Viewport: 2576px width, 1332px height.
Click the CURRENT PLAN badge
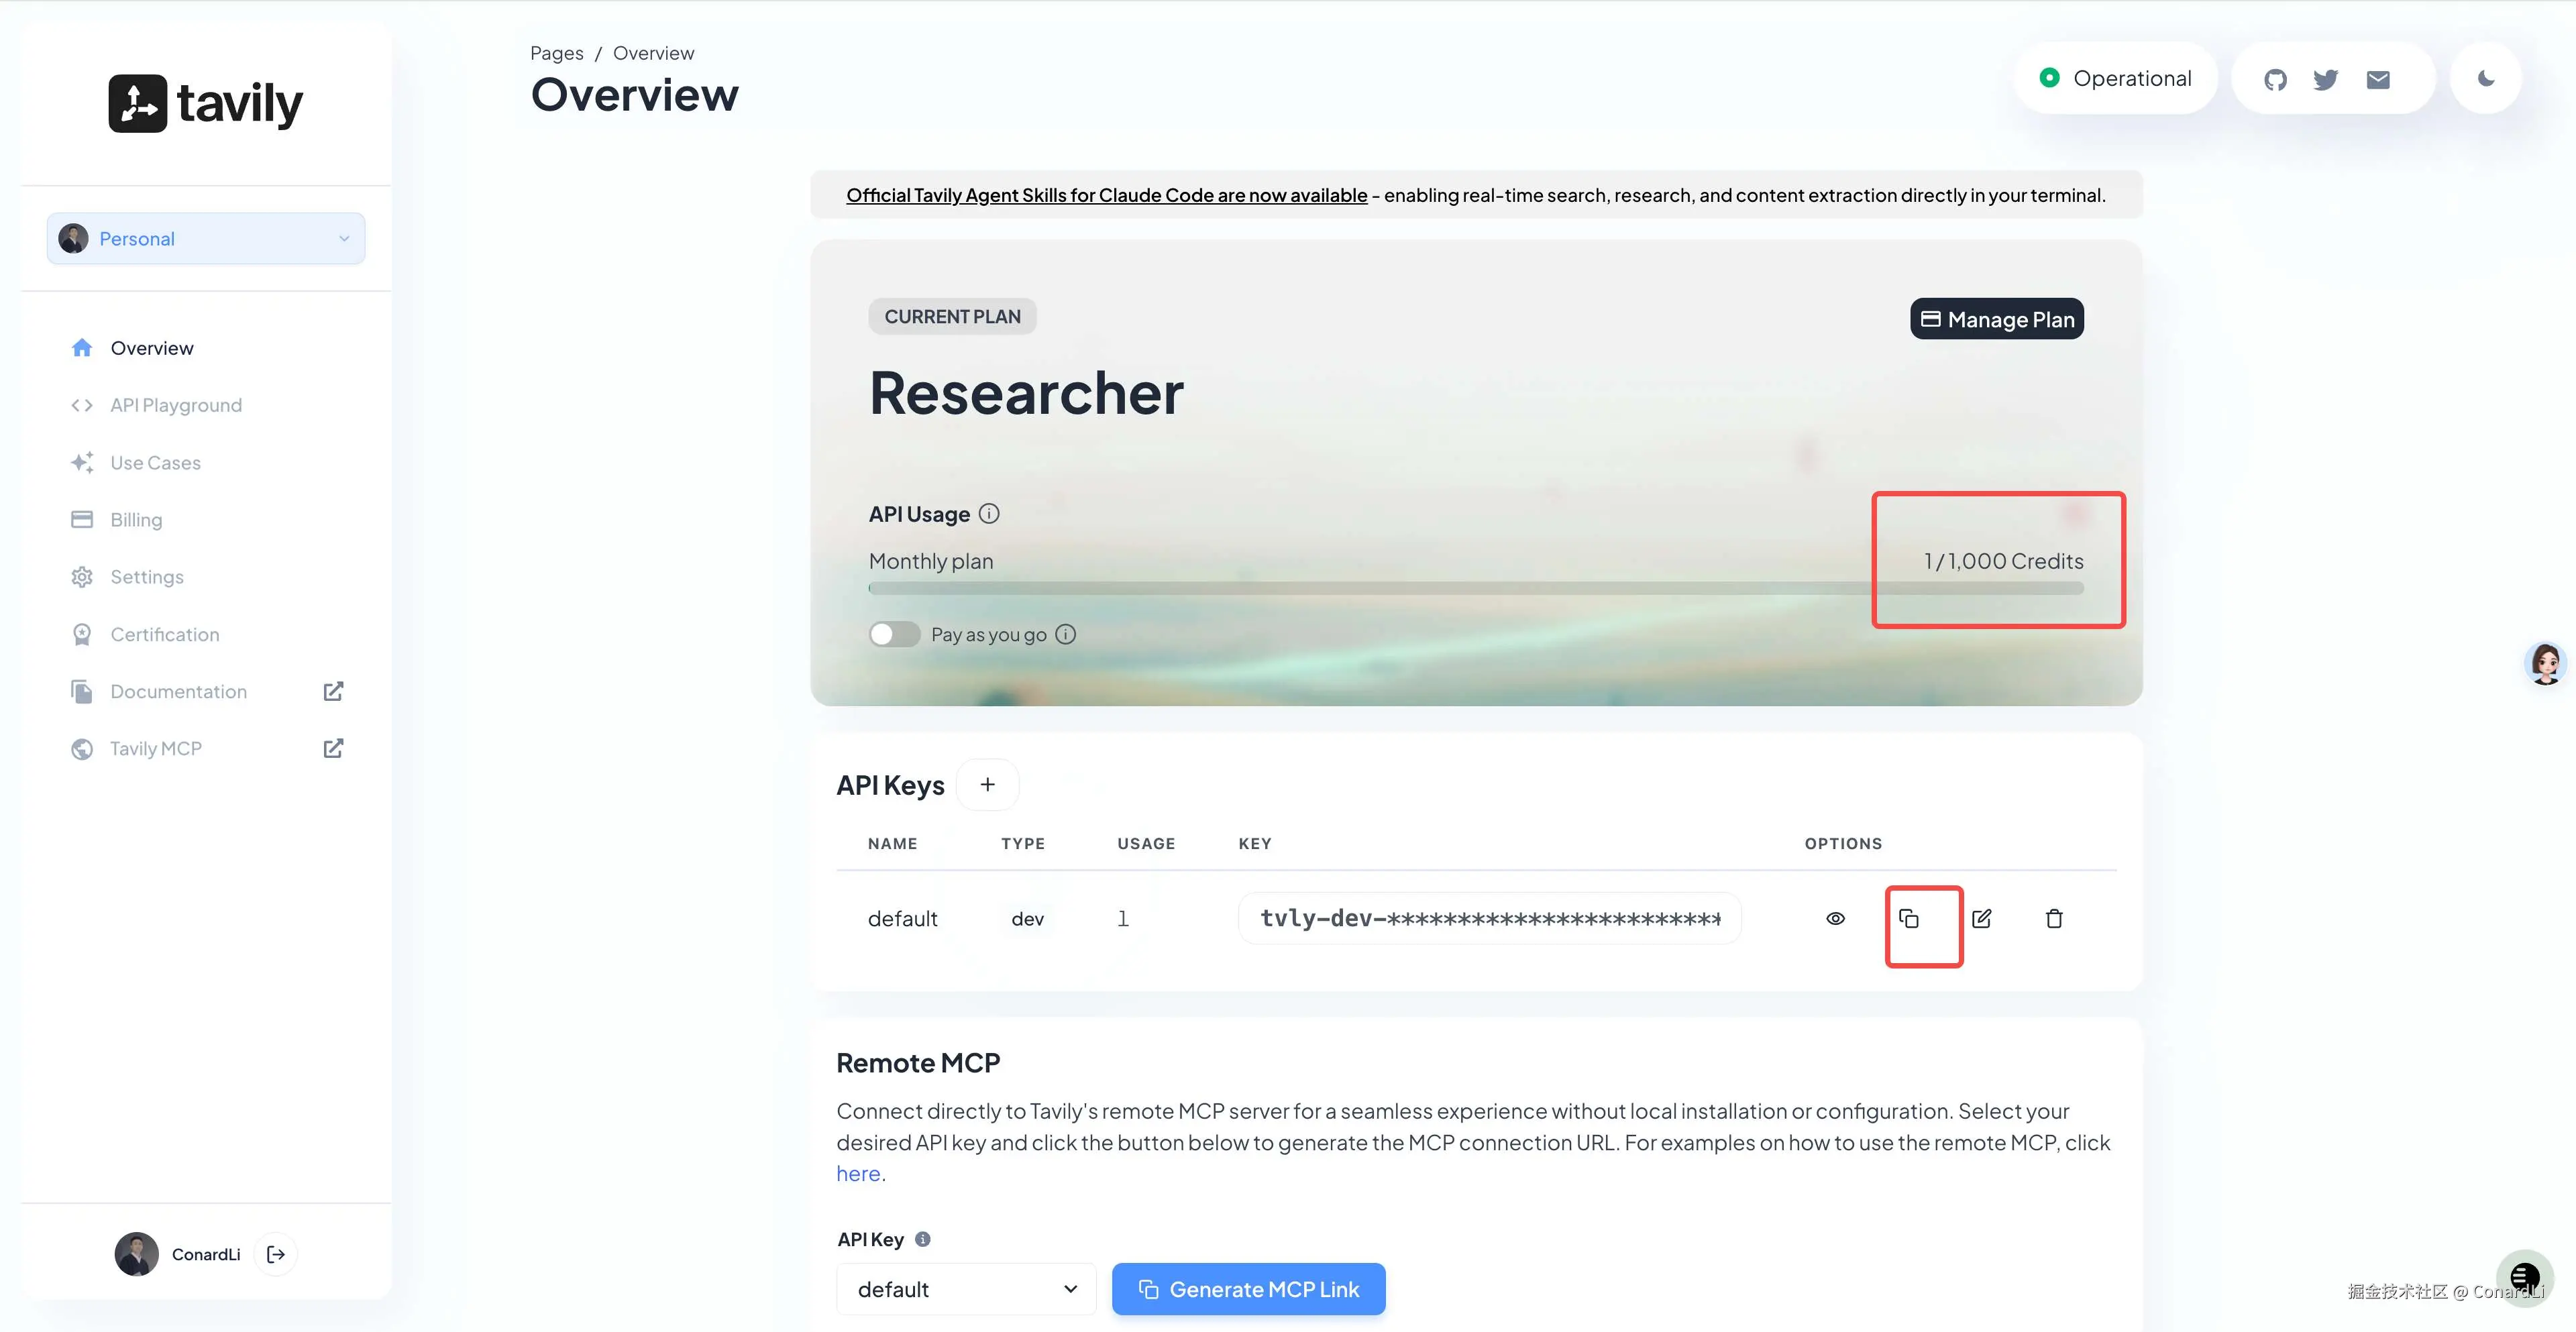(x=953, y=316)
